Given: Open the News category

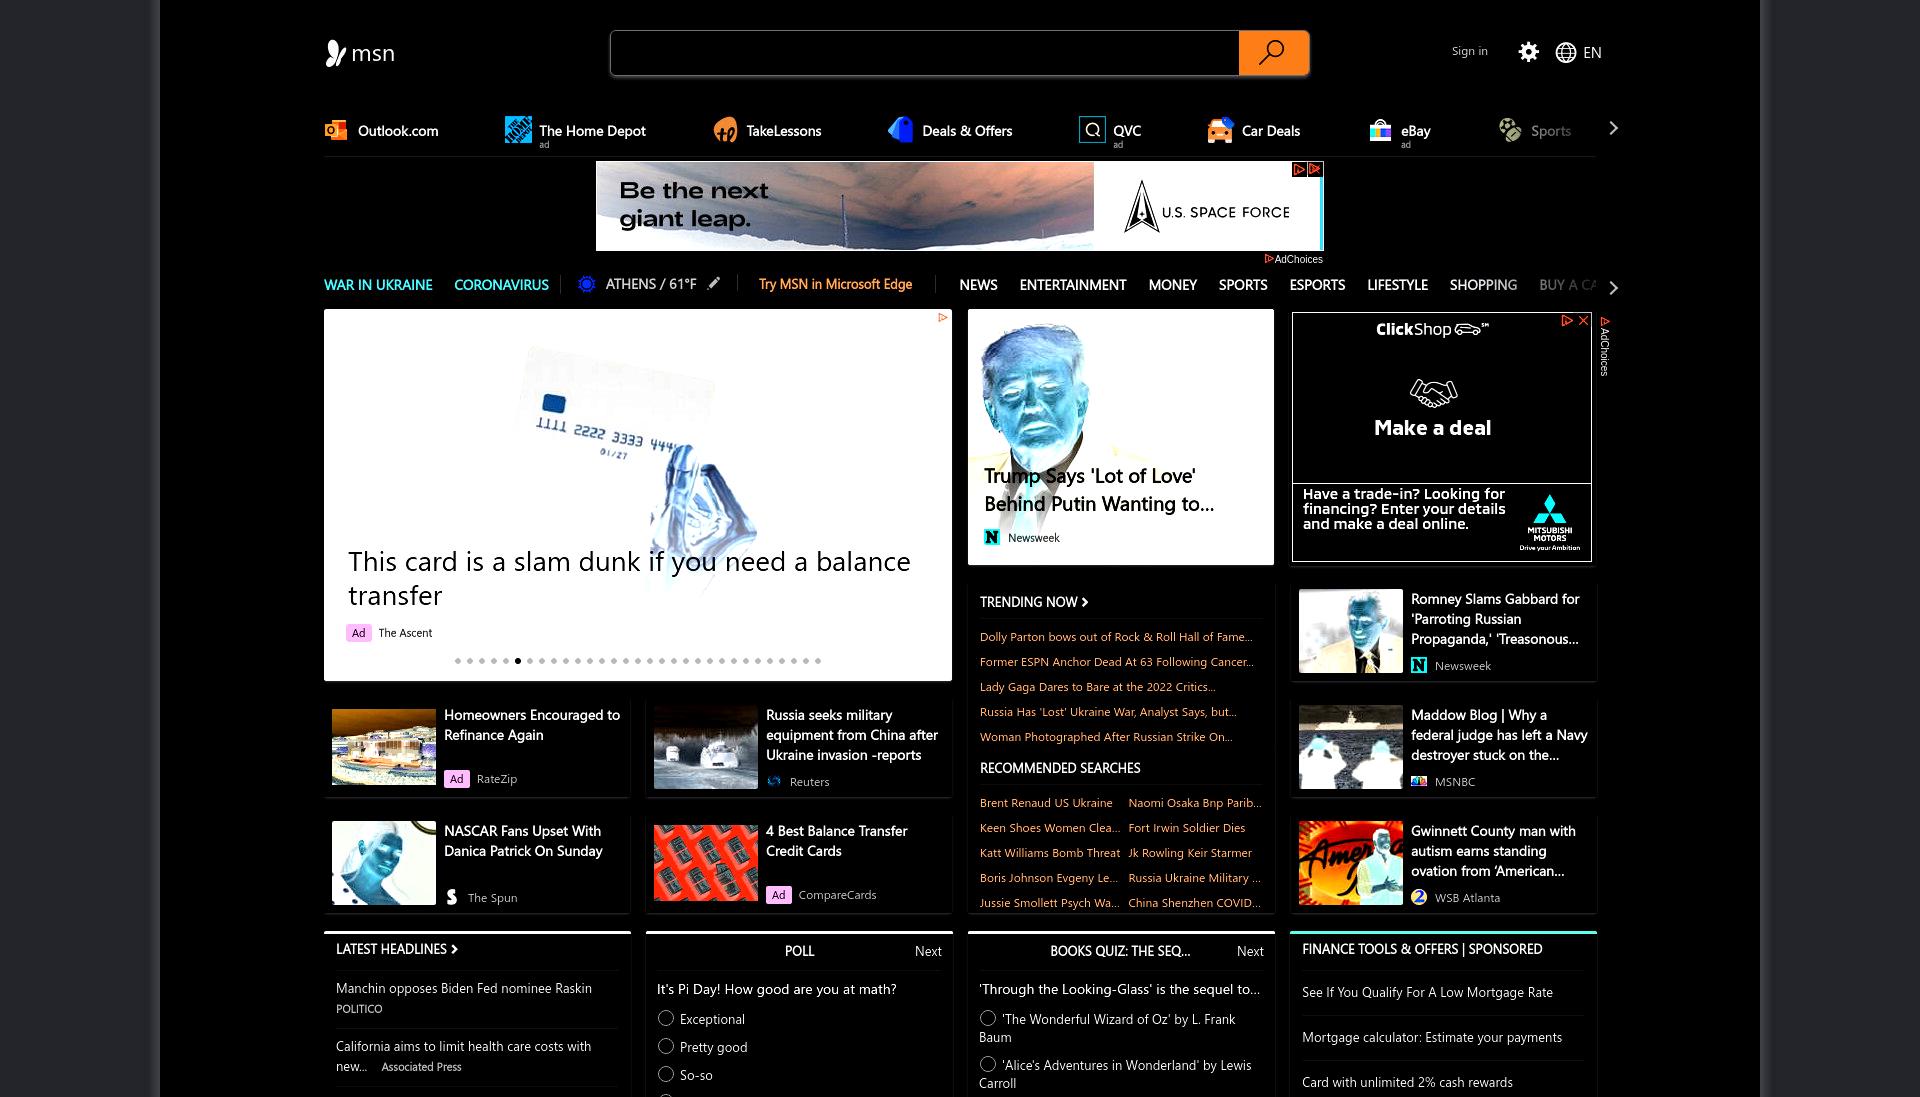Looking at the screenshot, I should pos(978,285).
